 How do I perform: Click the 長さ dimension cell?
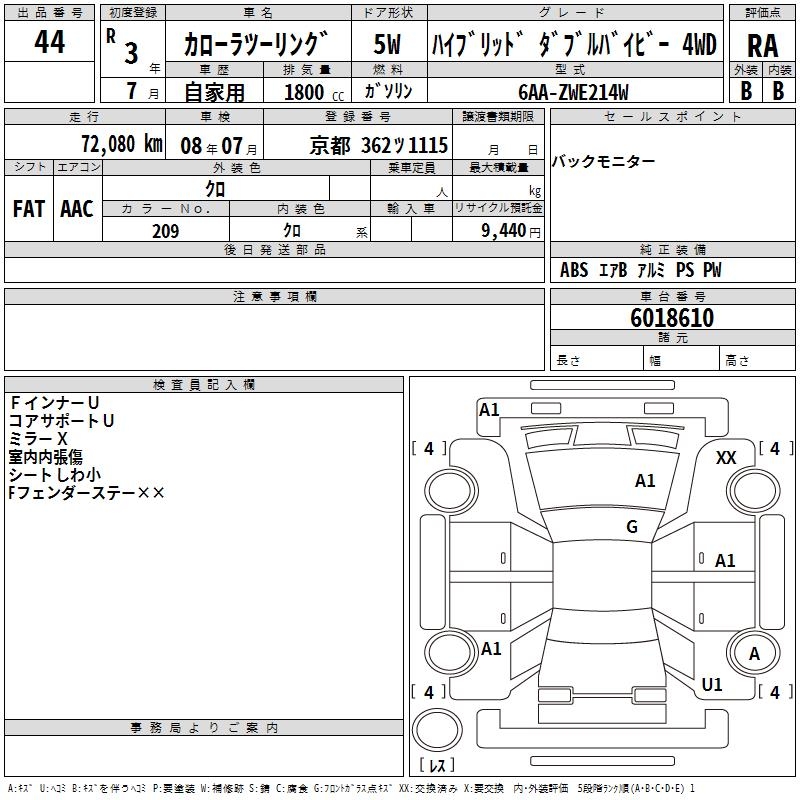596,360
